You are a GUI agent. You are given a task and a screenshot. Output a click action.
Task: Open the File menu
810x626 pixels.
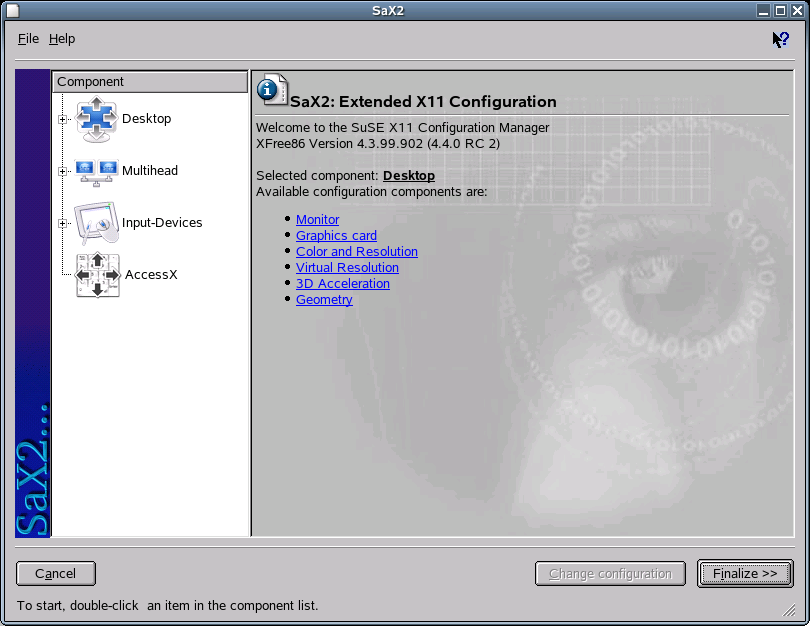coord(28,39)
